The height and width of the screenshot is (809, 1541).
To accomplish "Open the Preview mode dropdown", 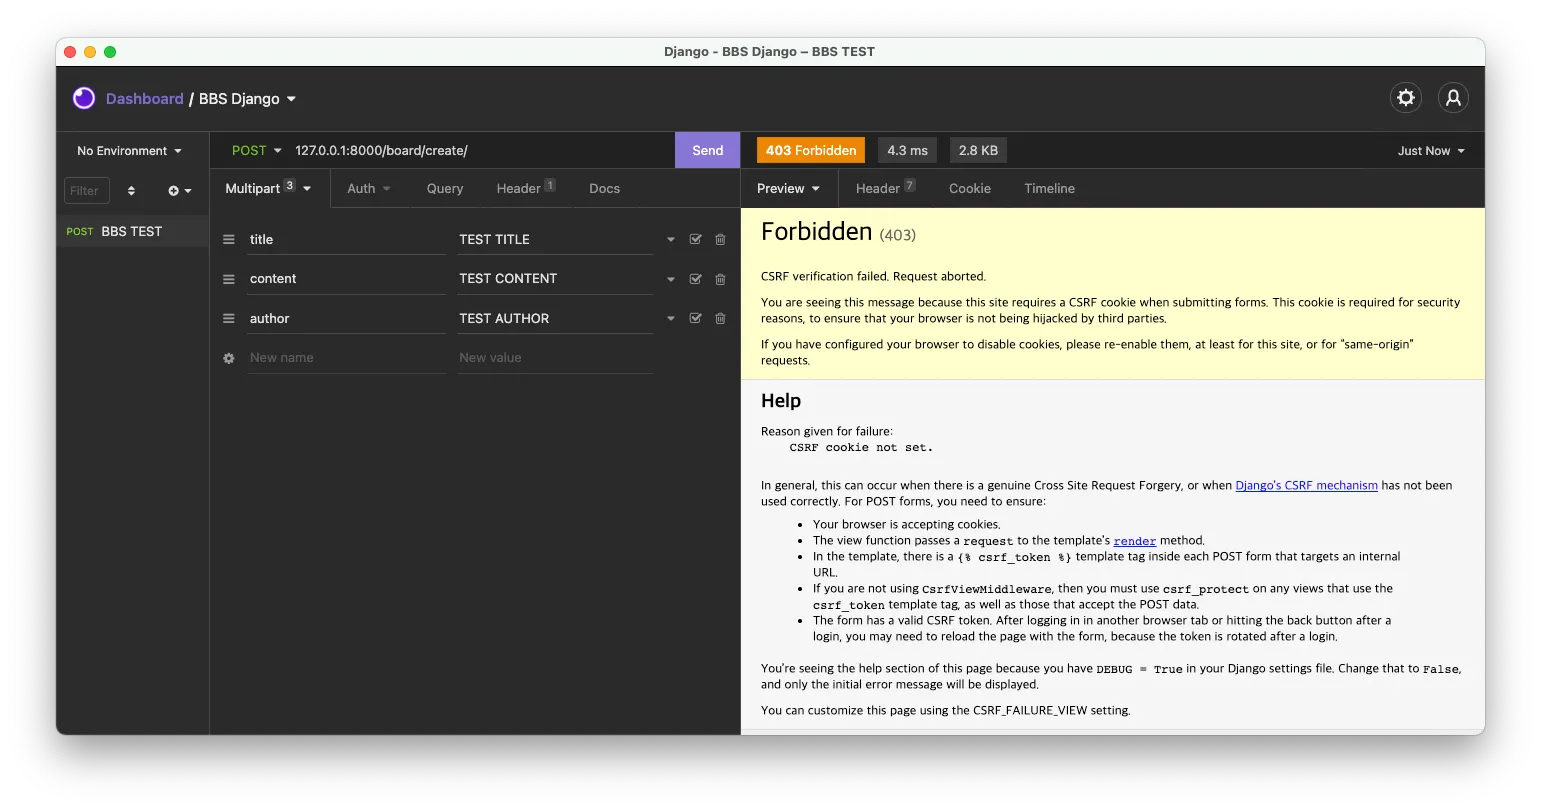I will (x=789, y=188).
